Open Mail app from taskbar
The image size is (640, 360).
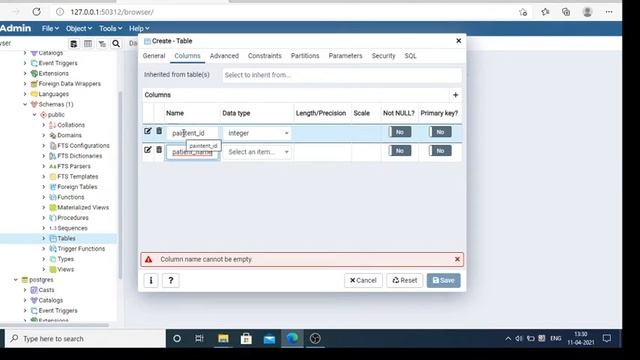tap(269, 338)
